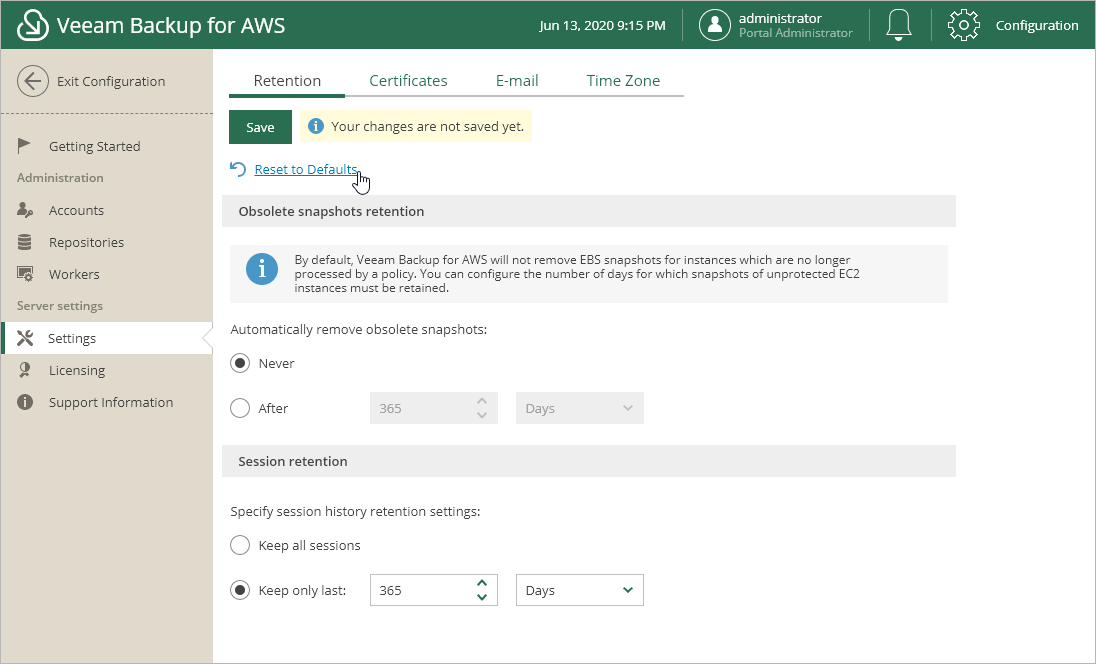Click the Configuration gear icon

[x=963, y=25]
